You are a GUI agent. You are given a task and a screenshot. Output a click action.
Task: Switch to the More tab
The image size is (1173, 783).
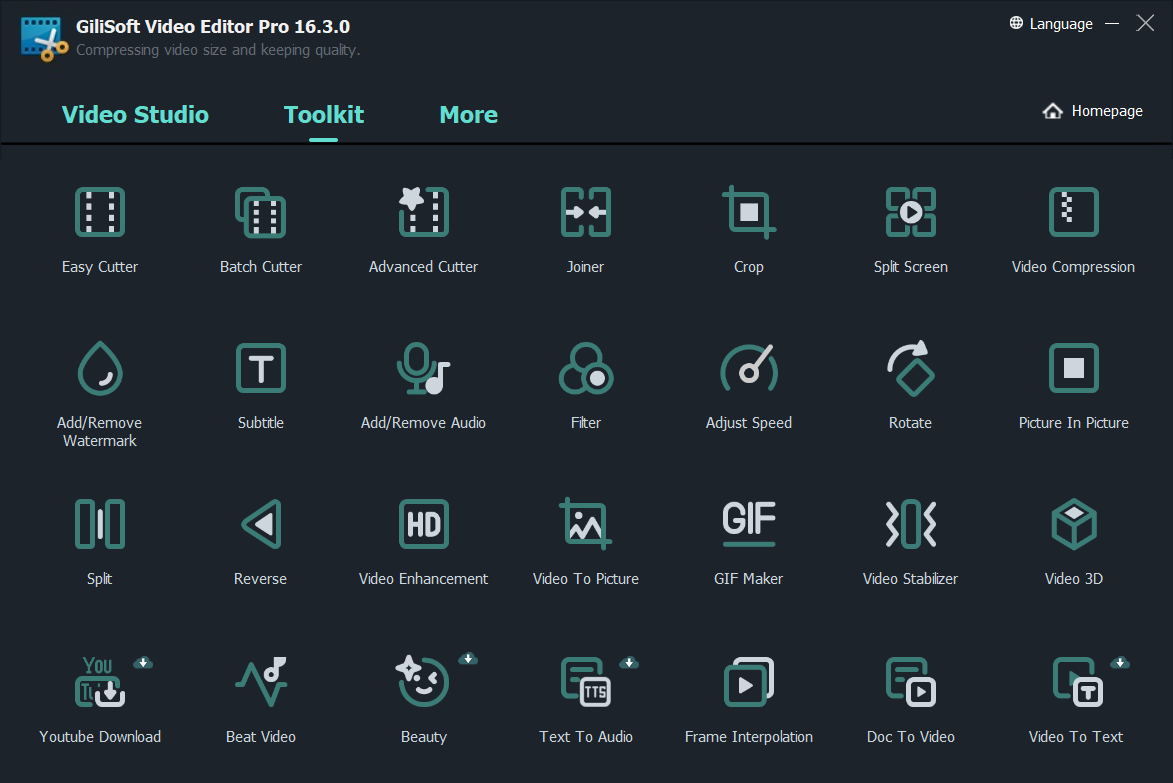[468, 114]
